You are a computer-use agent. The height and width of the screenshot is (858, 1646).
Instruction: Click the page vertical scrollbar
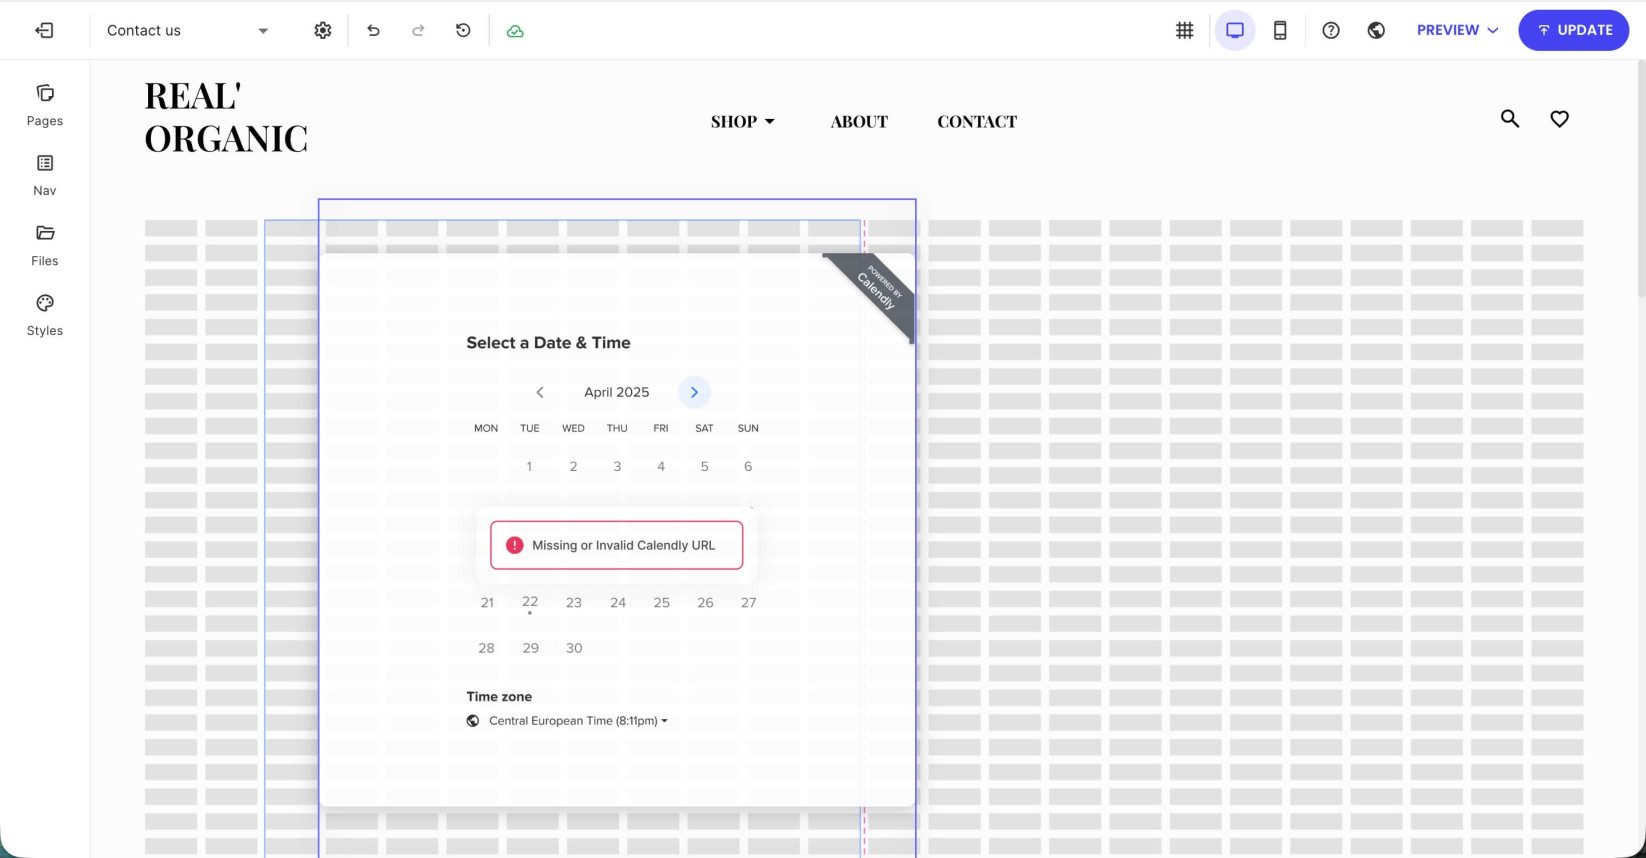[x=1641, y=180]
